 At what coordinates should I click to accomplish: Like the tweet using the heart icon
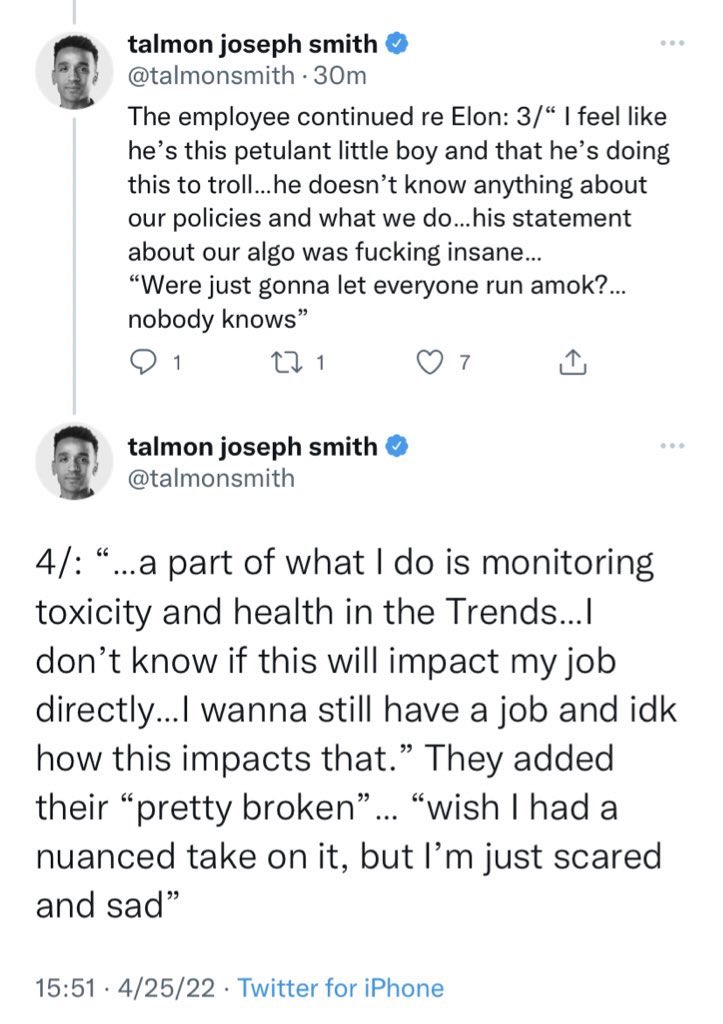tap(429, 362)
